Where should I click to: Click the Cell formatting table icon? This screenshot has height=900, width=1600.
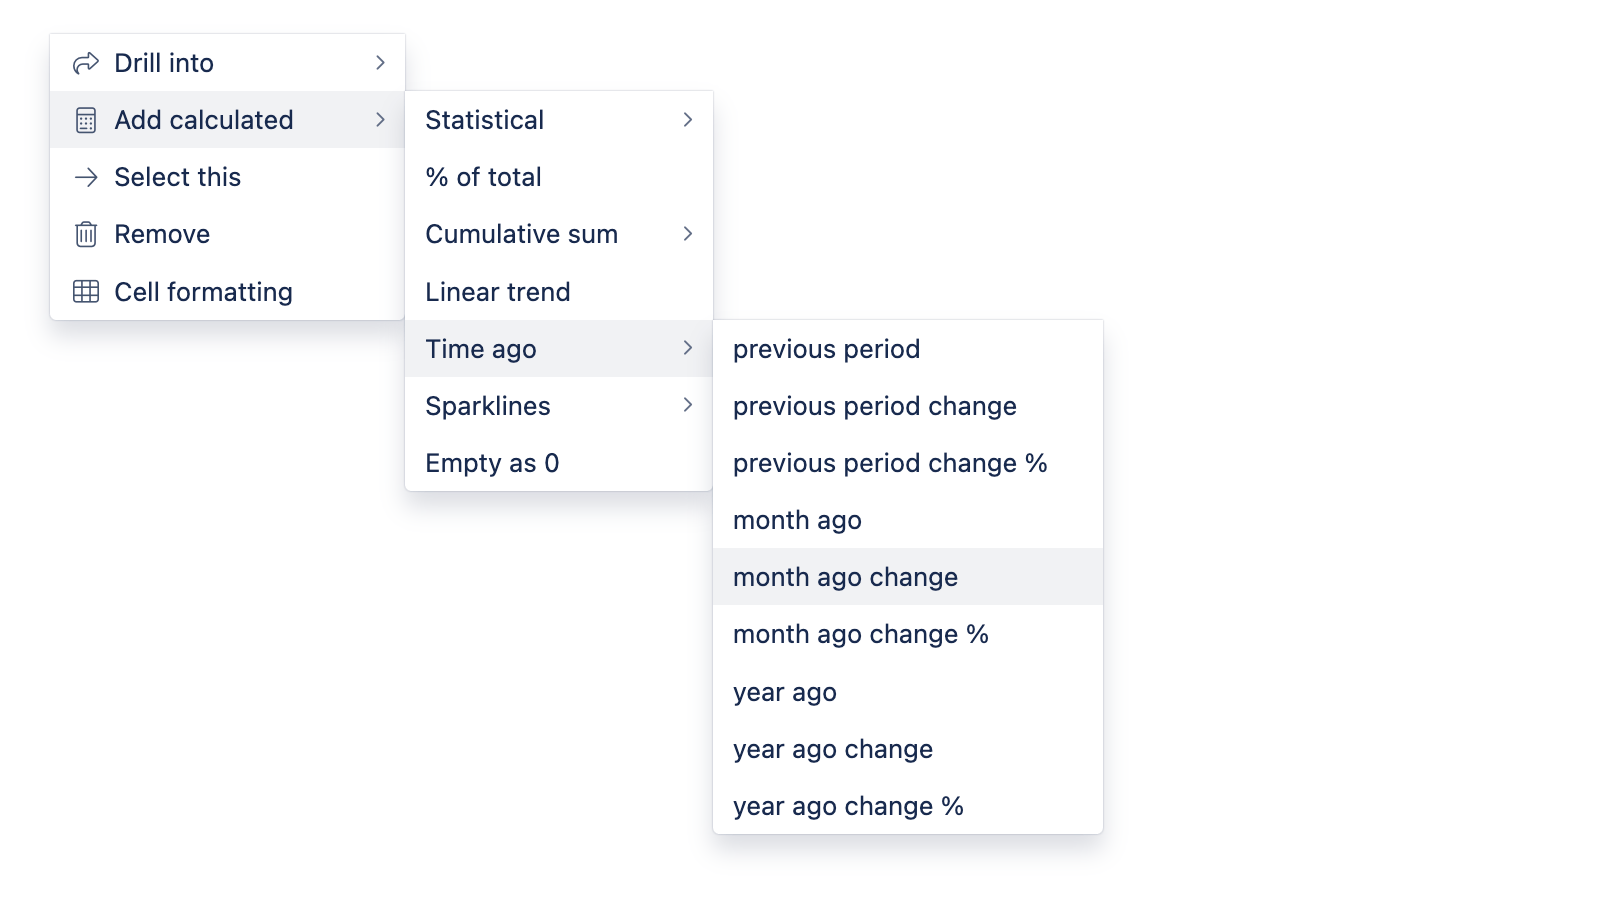[x=86, y=292]
